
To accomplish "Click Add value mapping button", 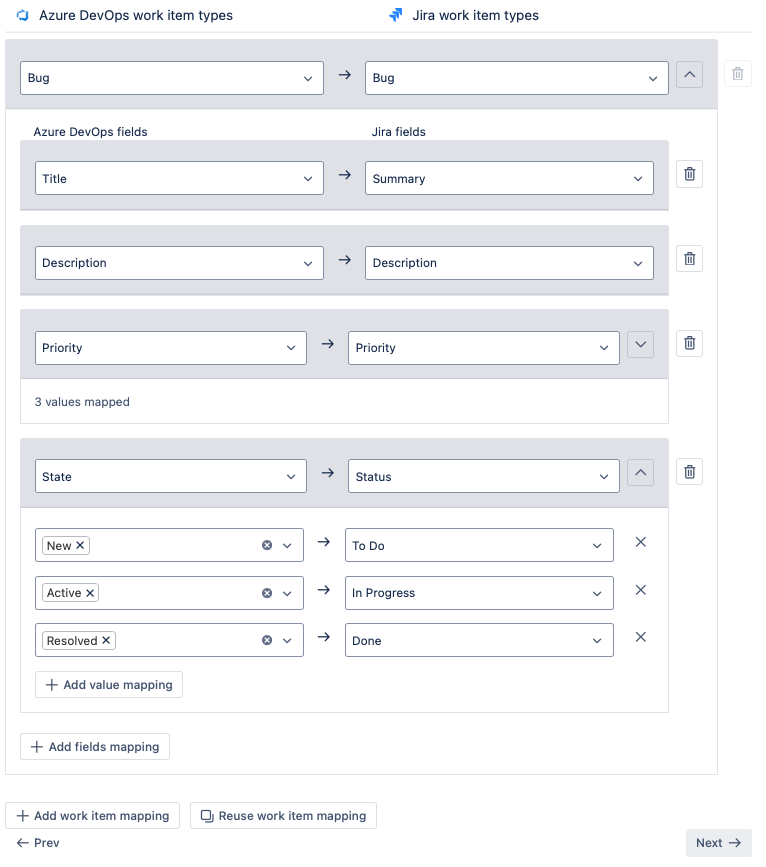I will tap(109, 685).
